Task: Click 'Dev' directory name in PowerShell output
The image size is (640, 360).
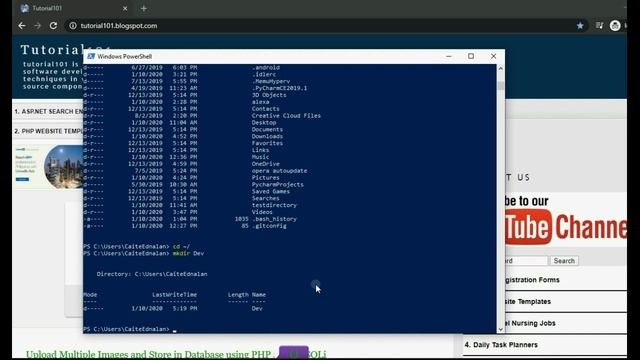Action: [257, 309]
